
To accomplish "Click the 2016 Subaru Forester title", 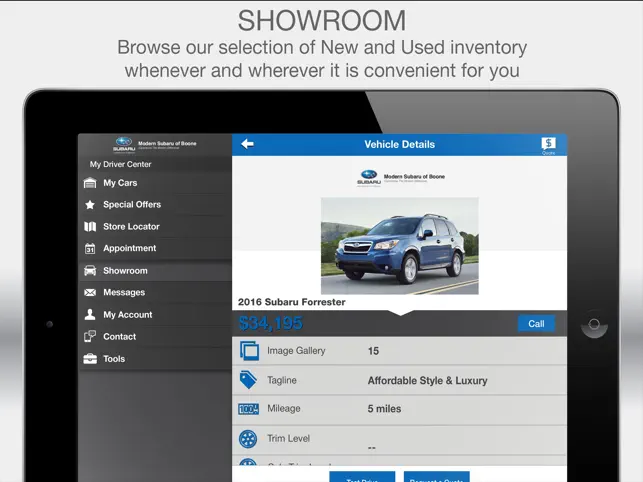I will tap(292, 302).
